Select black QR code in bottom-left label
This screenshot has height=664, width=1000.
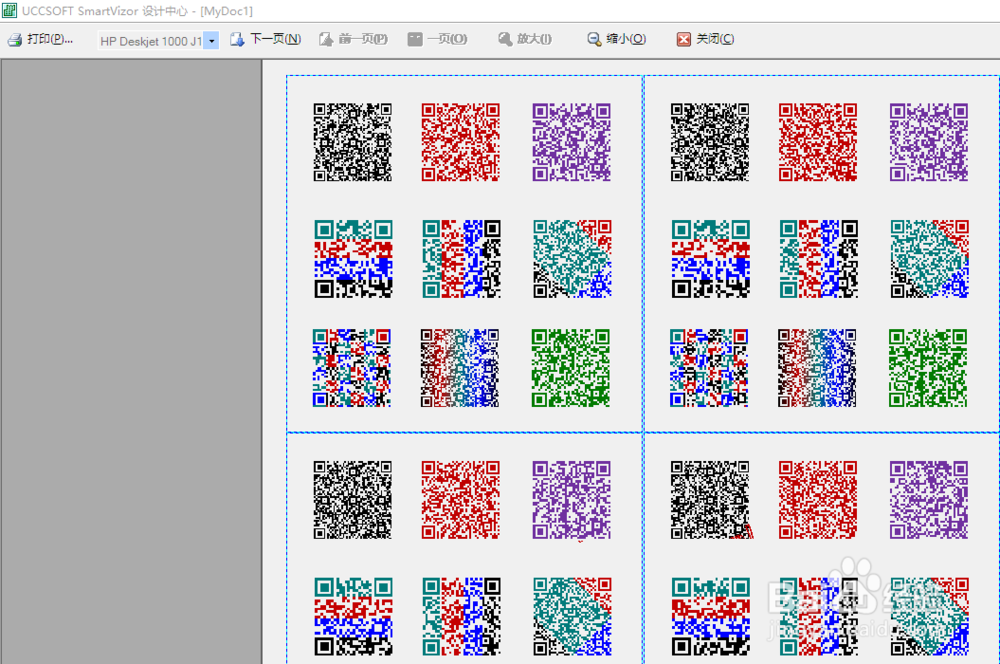click(x=353, y=500)
